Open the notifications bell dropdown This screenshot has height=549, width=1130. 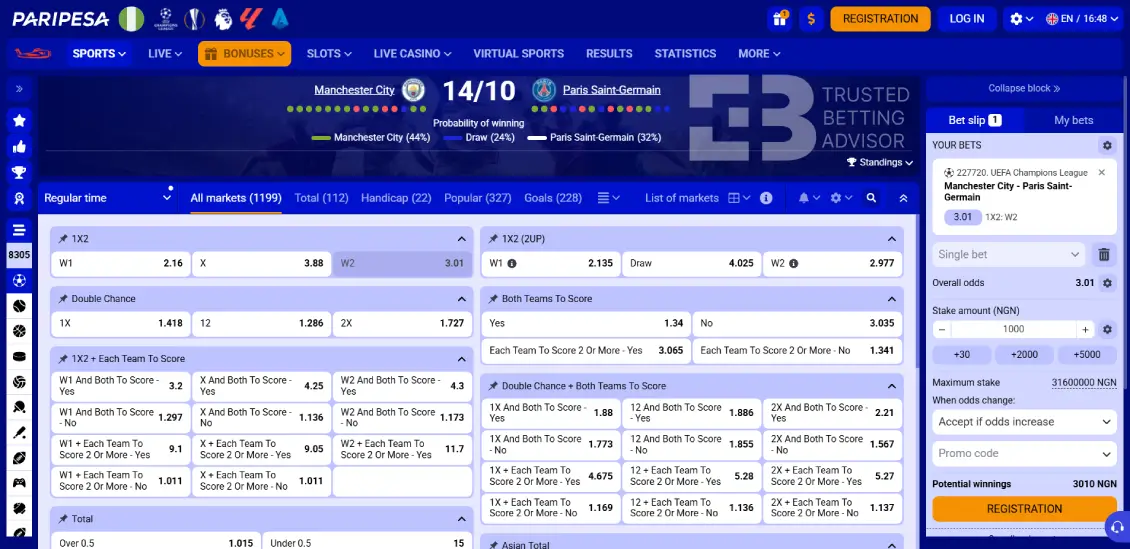[809, 197]
